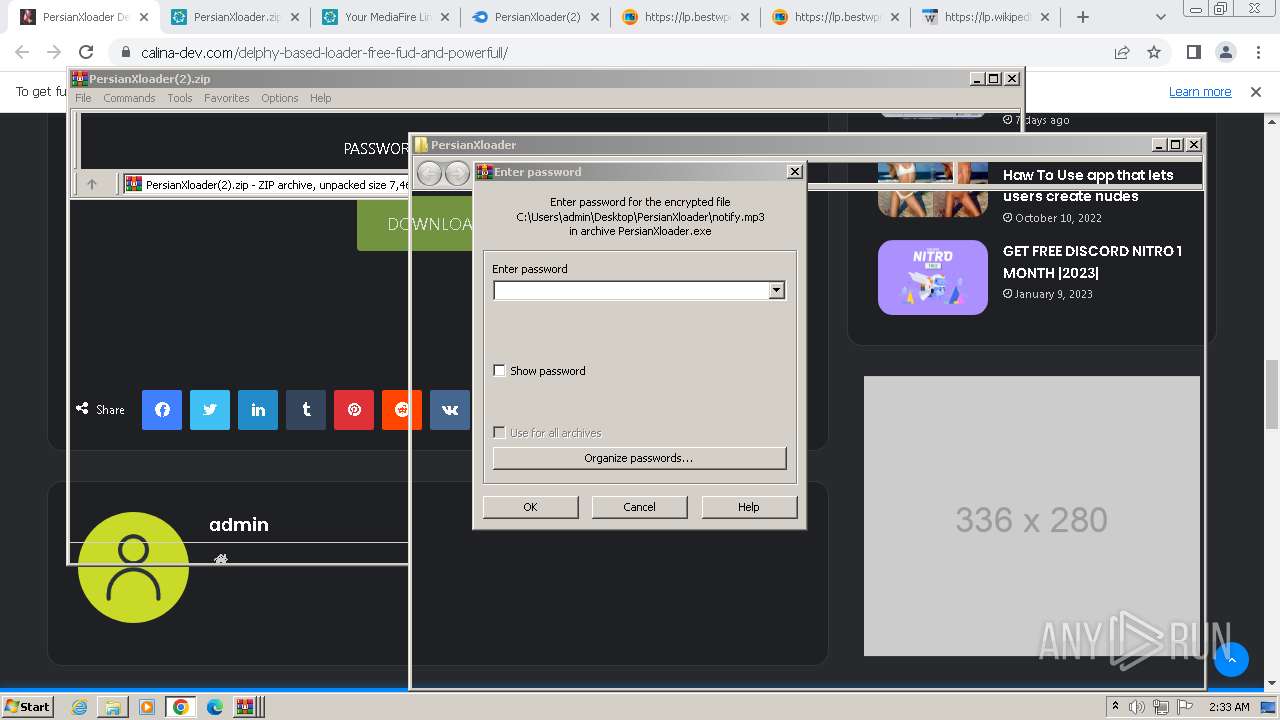Share the post on VK
The image size is (1280, 720).
pos(450,410)
